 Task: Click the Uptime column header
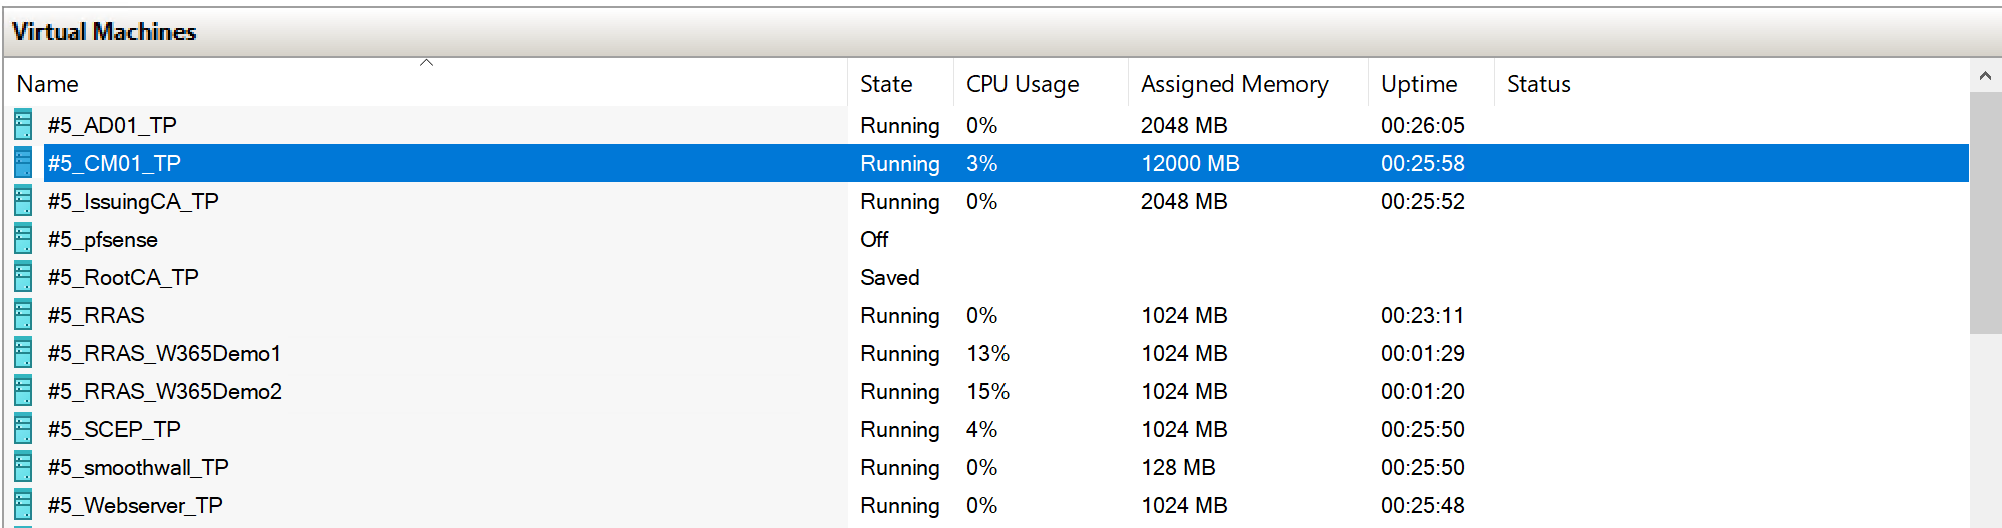pyautogui.click(x=1418, y=84)
